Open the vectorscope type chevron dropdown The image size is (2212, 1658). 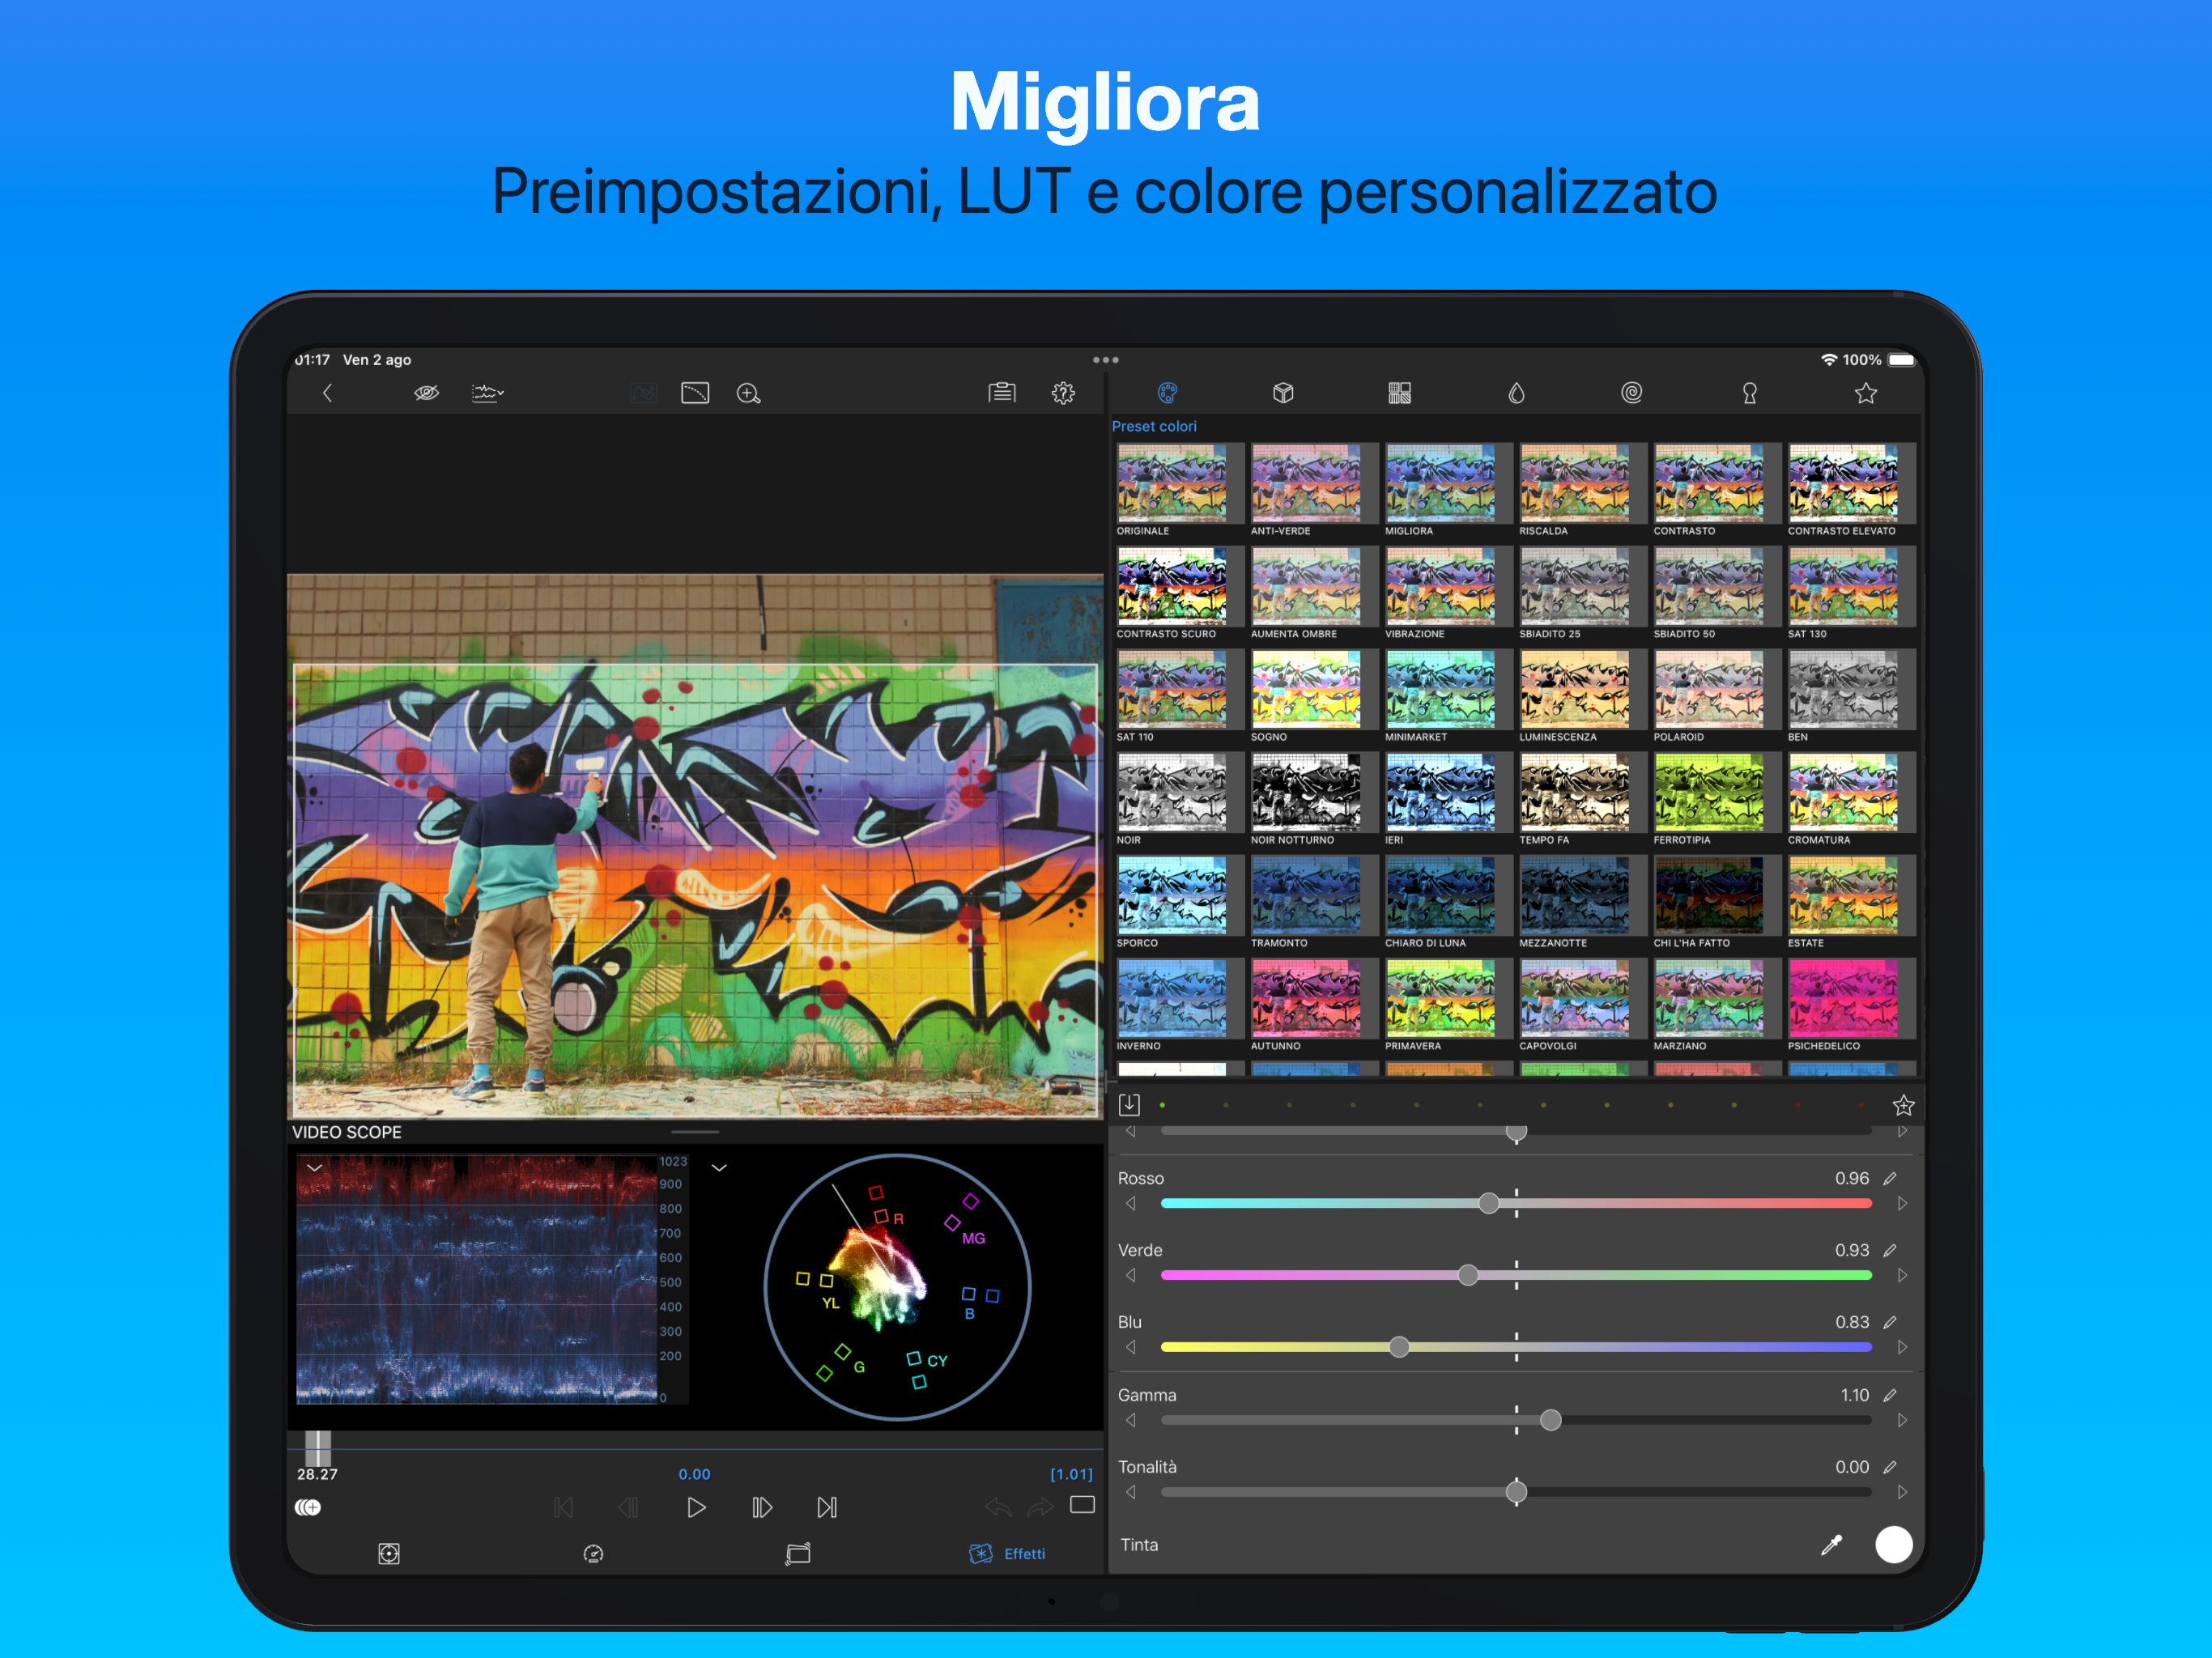[719, 1167]
